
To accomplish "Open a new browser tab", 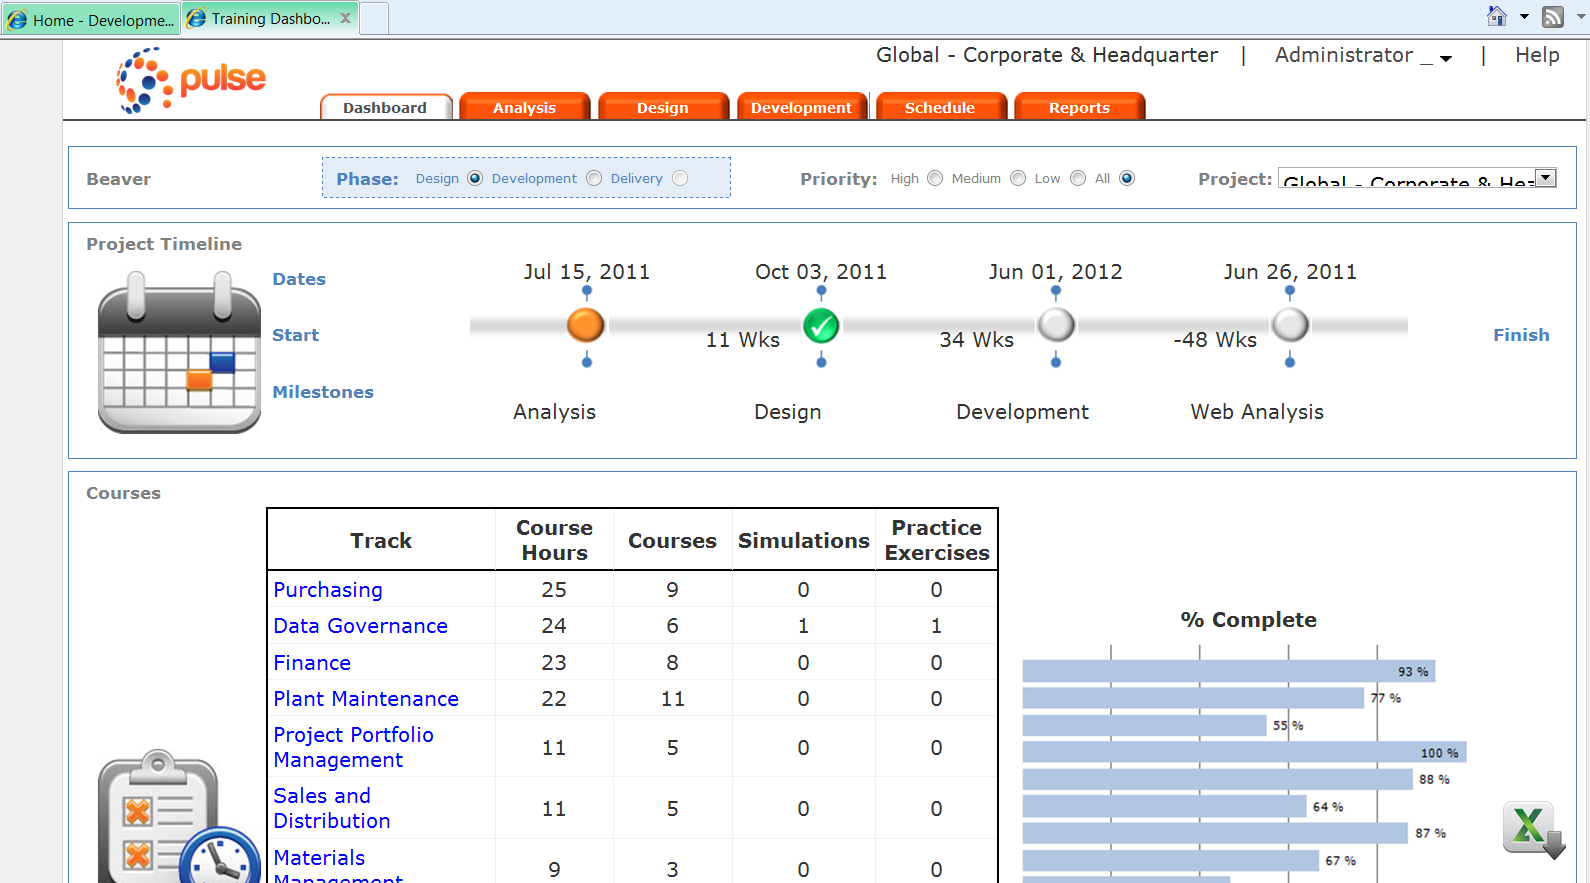I will (x=374, y=18).
